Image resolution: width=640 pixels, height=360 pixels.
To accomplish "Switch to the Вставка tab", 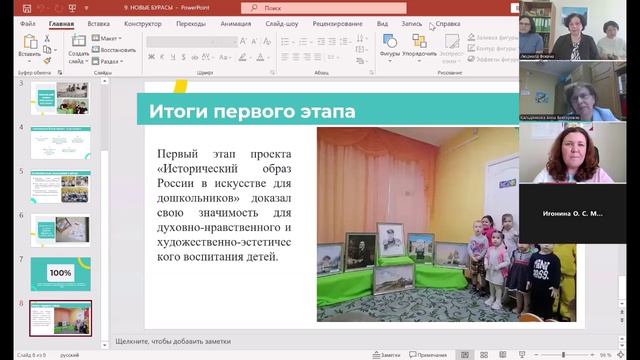I will tap(98, 24).
